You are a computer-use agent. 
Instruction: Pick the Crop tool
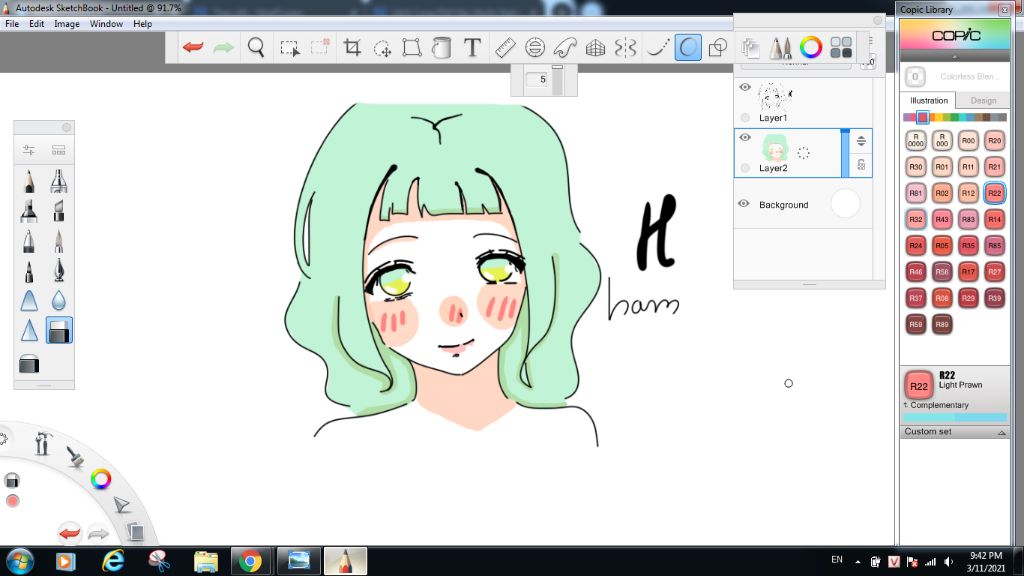tap(352, 48)
